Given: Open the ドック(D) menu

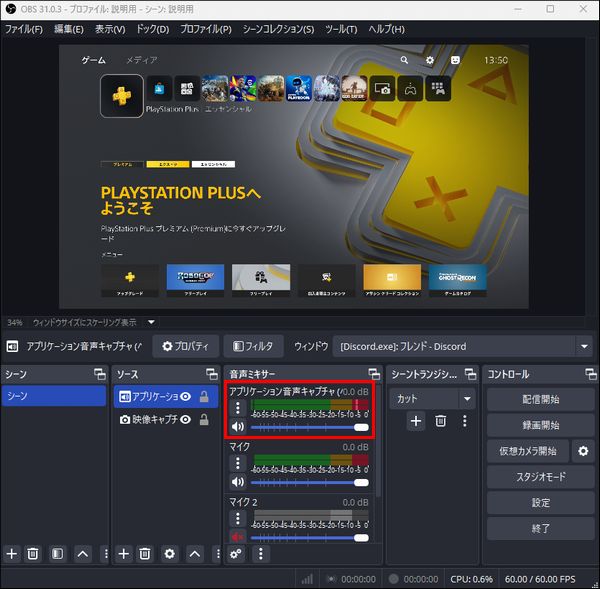Looking at the screenshot, I should coord(153,29).
